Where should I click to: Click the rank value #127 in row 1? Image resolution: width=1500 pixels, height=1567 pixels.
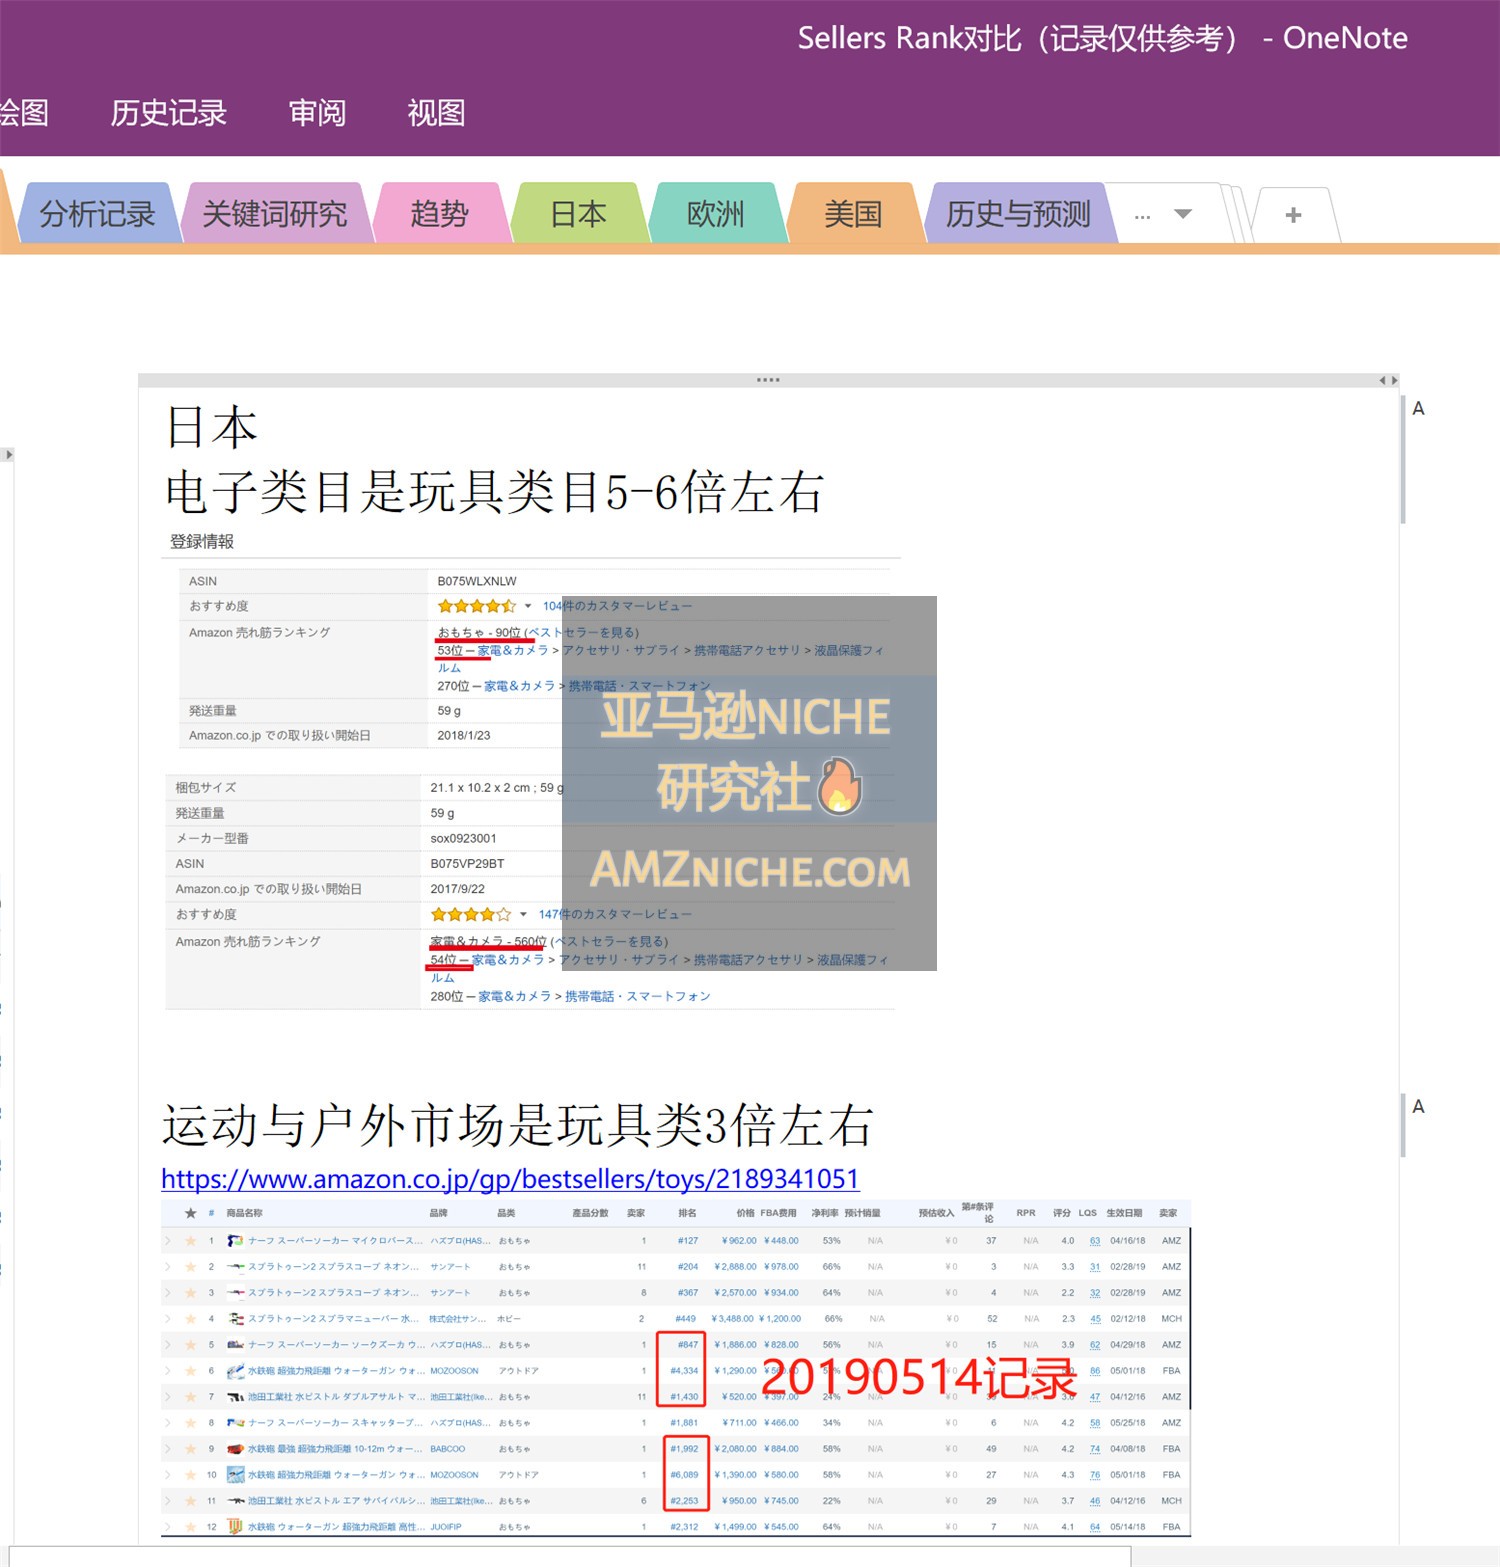[687, 1241]
